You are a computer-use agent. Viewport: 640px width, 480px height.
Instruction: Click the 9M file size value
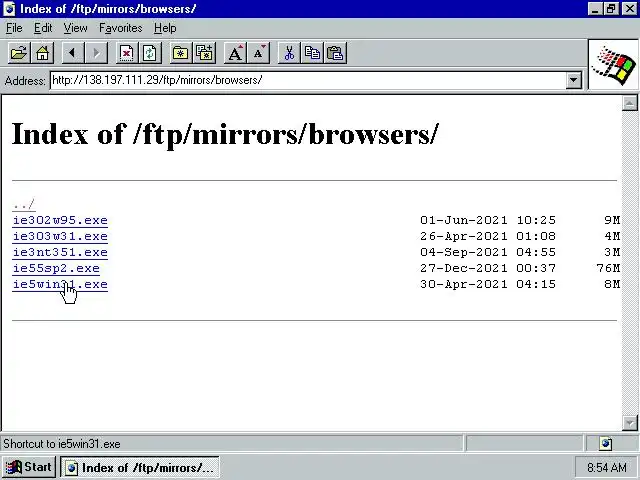pos(612,220)
